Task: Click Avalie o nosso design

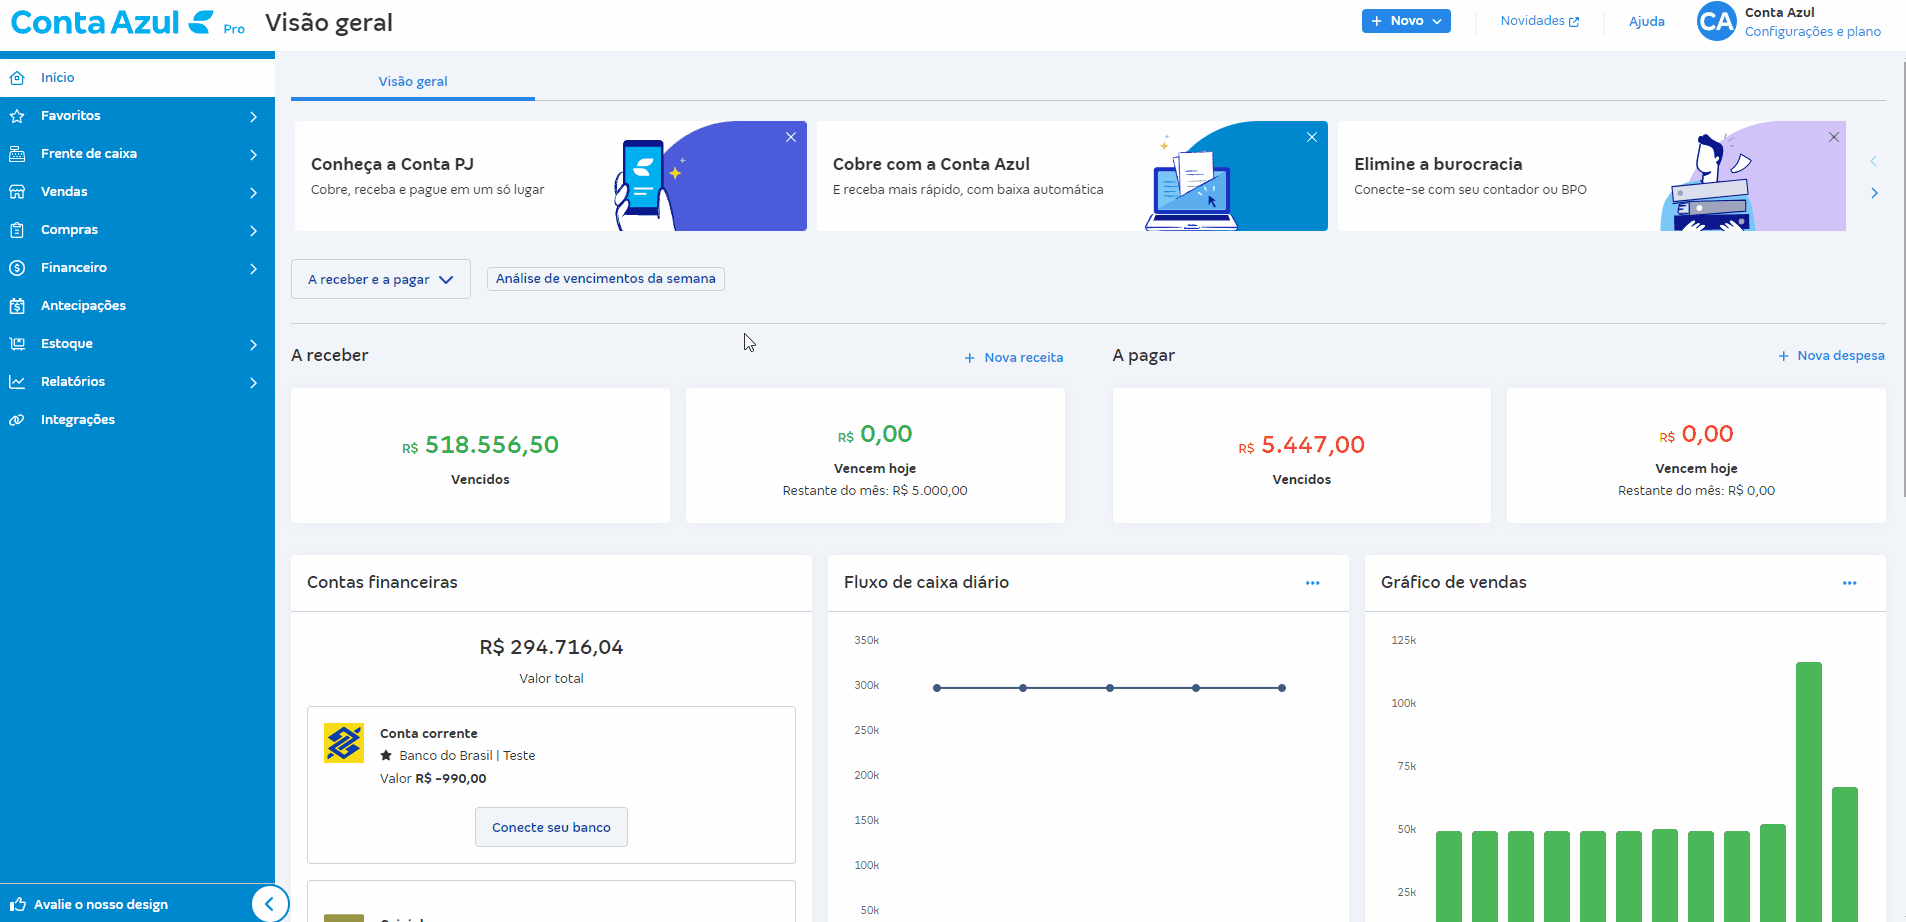Action: click(101, 905)
